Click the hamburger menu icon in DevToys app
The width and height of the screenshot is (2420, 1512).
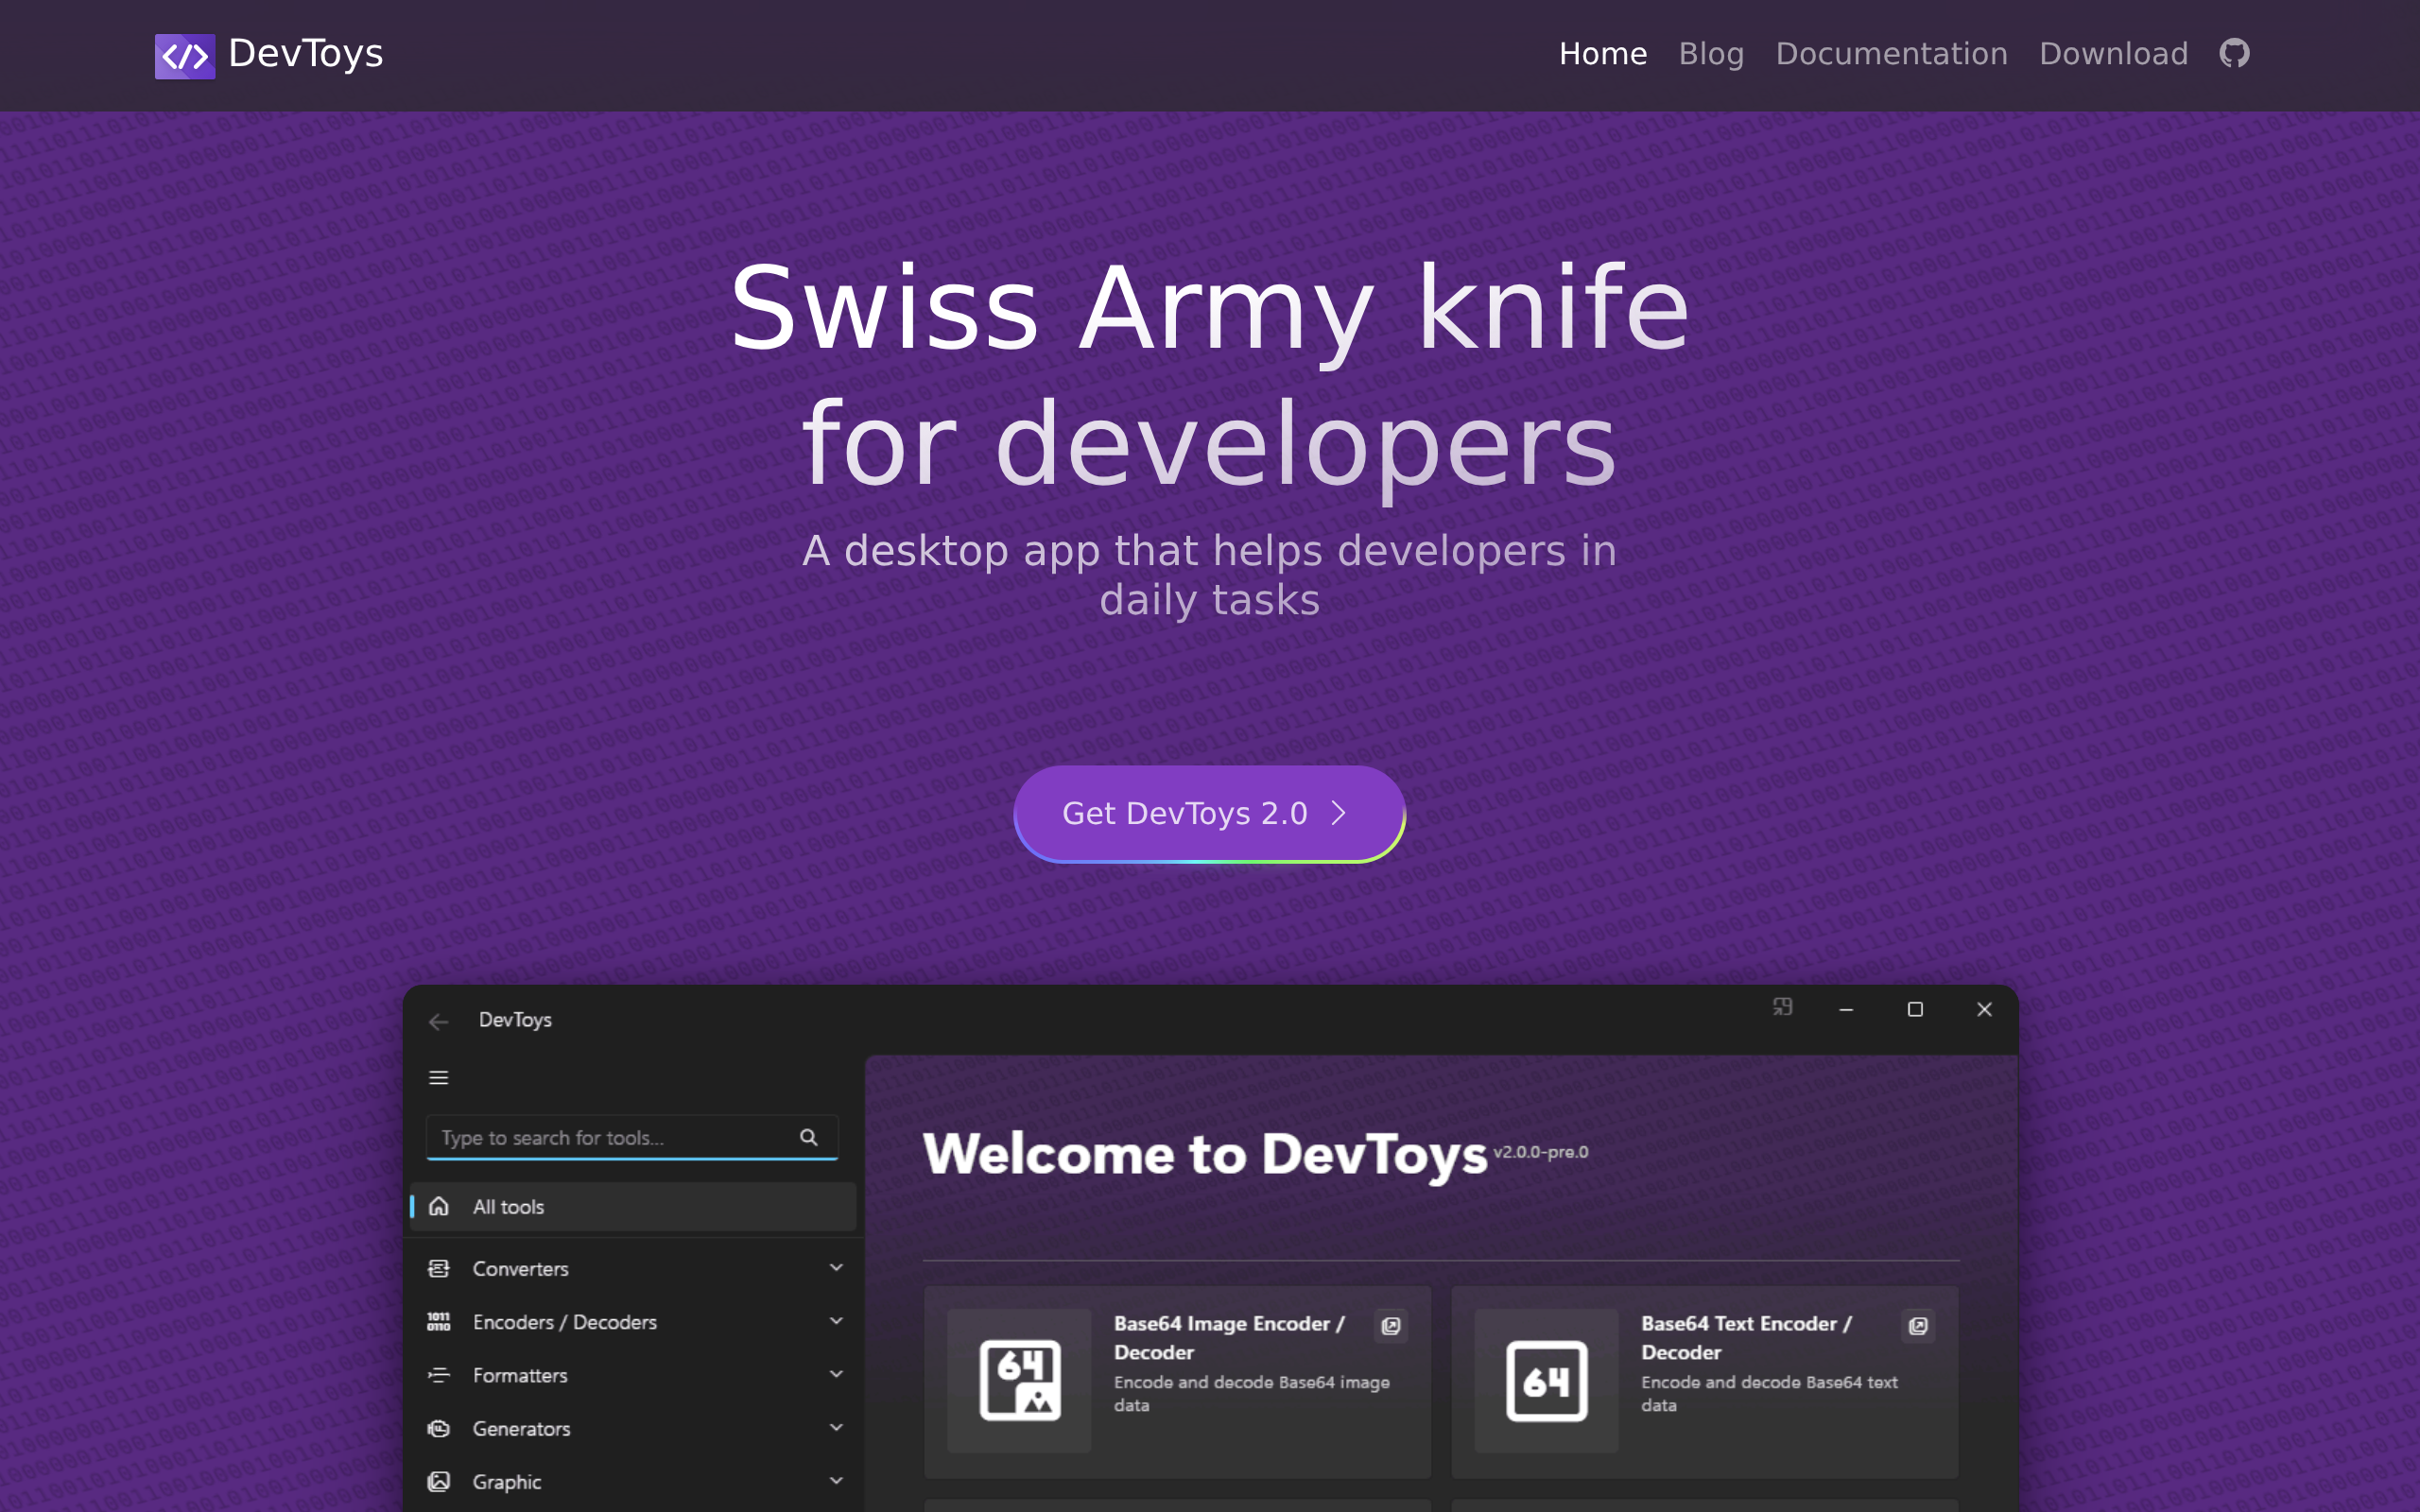click(x=438, y=1077)
